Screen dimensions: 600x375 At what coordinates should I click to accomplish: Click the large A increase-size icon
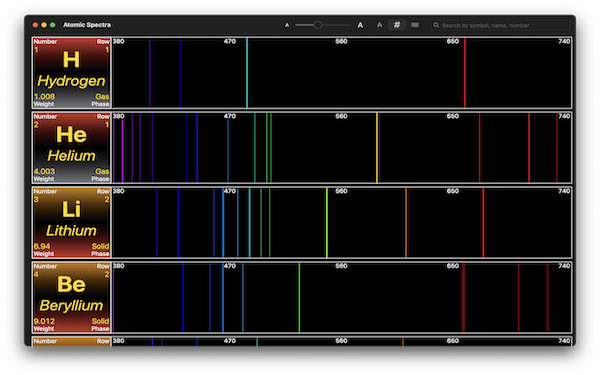pos(360,25)
